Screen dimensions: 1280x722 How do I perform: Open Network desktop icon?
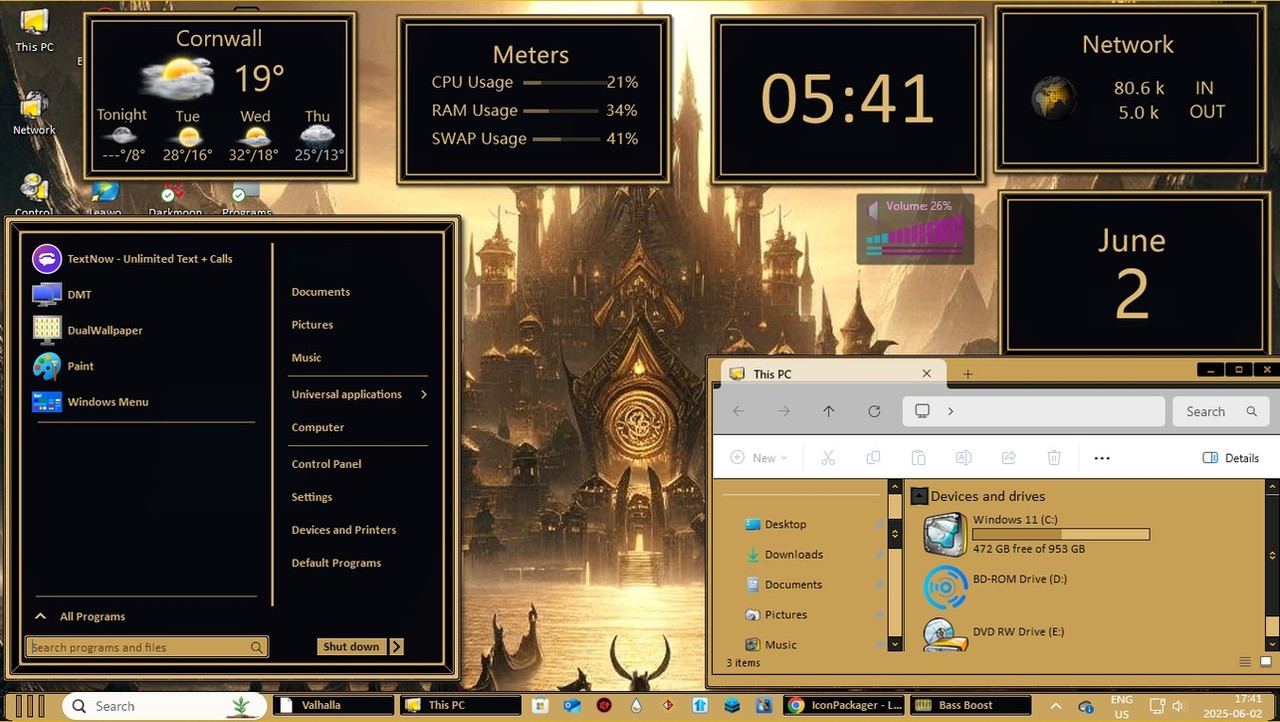coord(34,113)
